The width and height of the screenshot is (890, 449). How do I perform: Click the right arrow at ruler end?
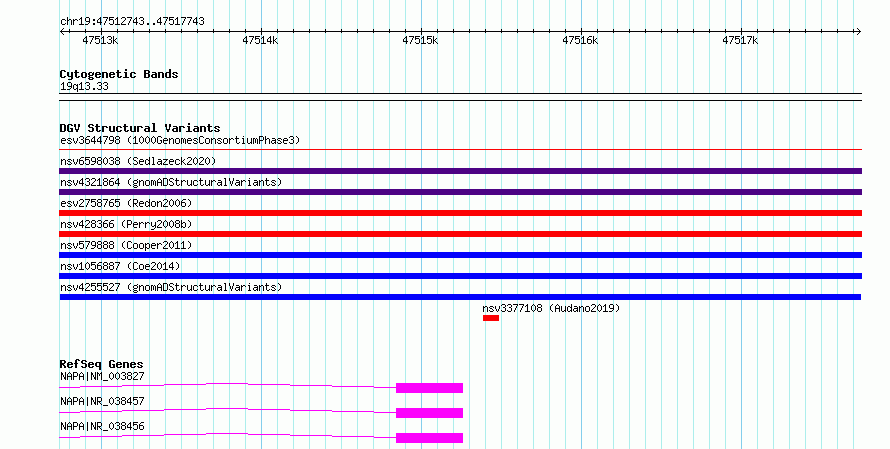tap(858, 32)
